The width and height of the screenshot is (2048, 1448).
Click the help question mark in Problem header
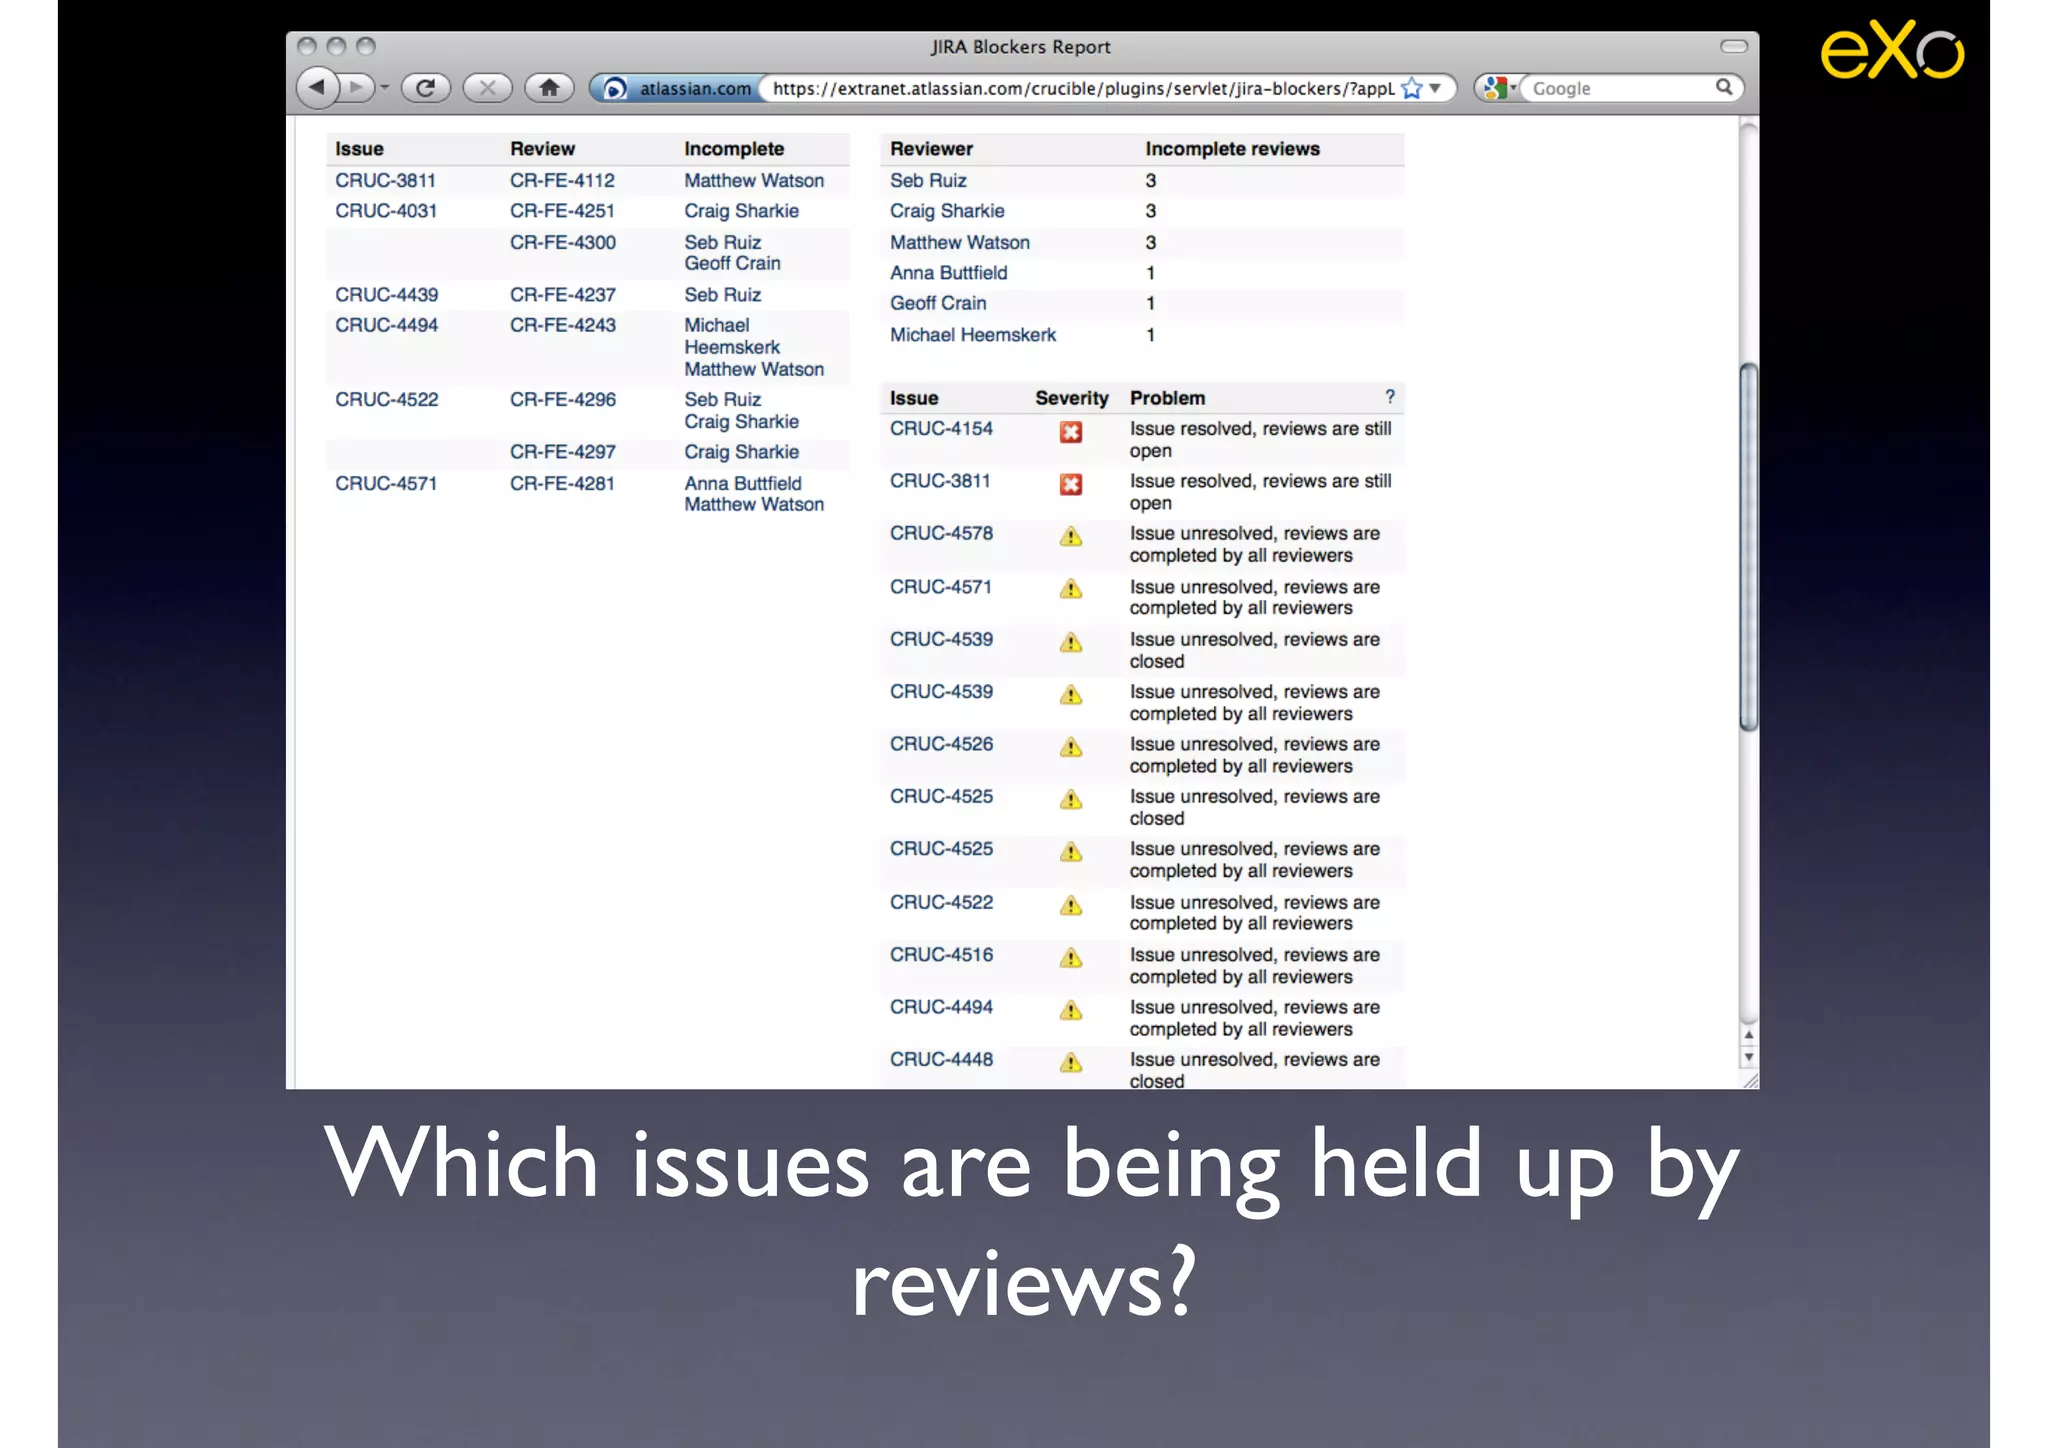1389,396
